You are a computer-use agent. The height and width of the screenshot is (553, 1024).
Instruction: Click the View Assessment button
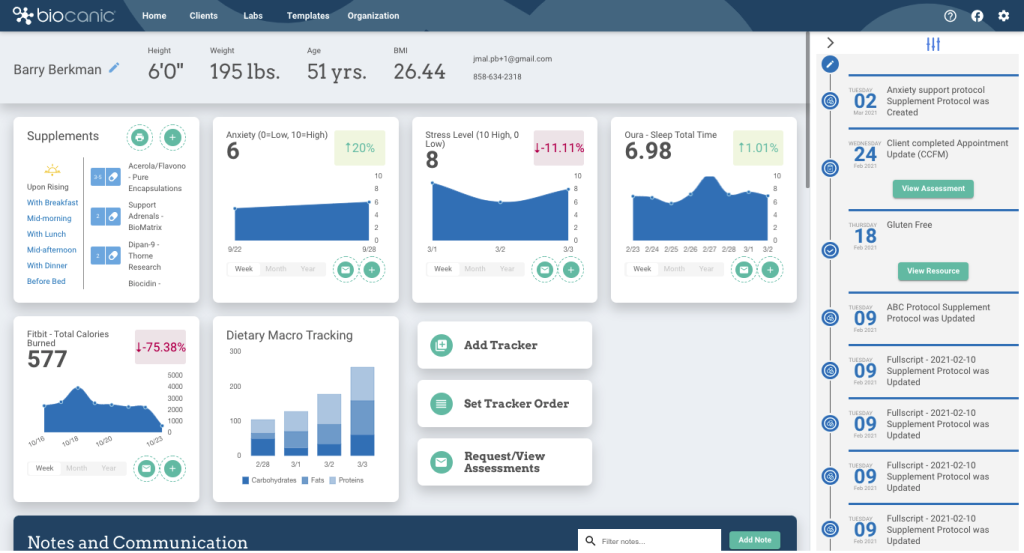932,188
